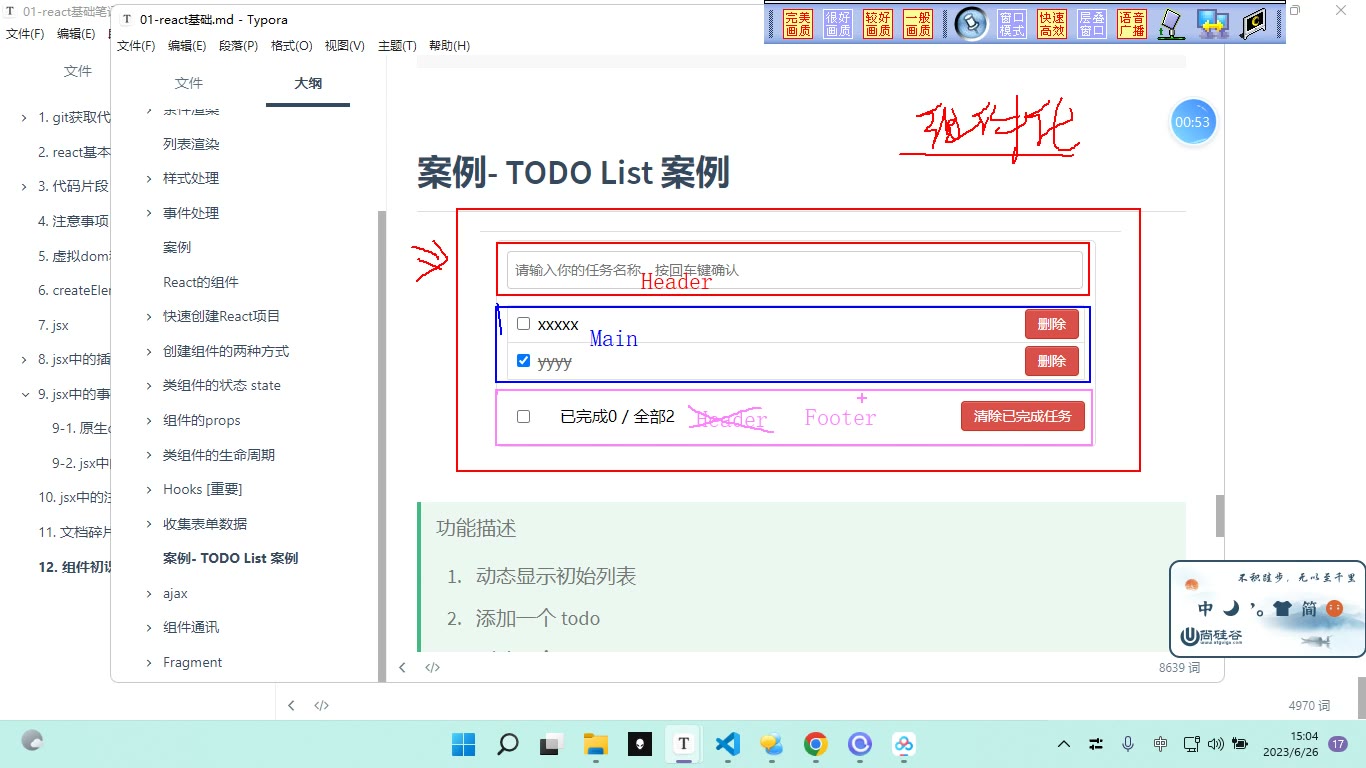Click the outline sidebar scrollbar
This screenshot has width=1366, height=768.
381,445
